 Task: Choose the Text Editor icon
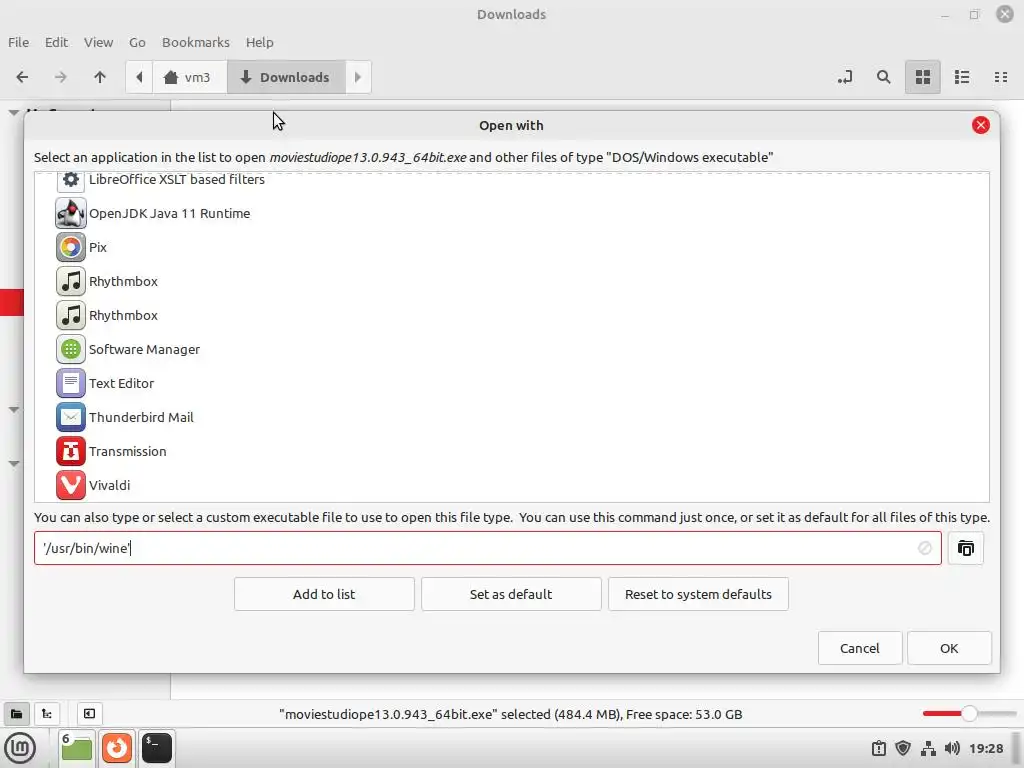[x=71, y=383]
